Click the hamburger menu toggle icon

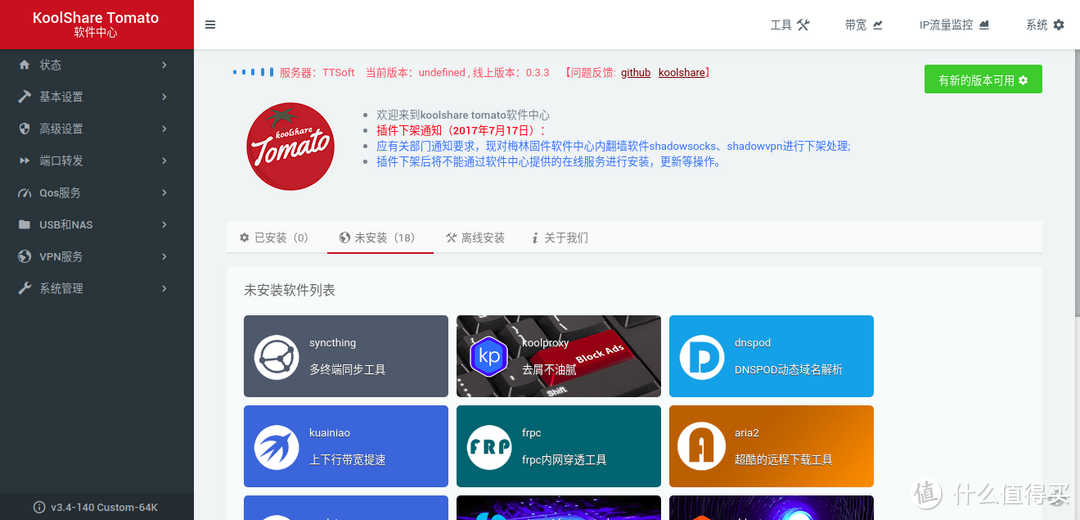[x=210, y=25]
